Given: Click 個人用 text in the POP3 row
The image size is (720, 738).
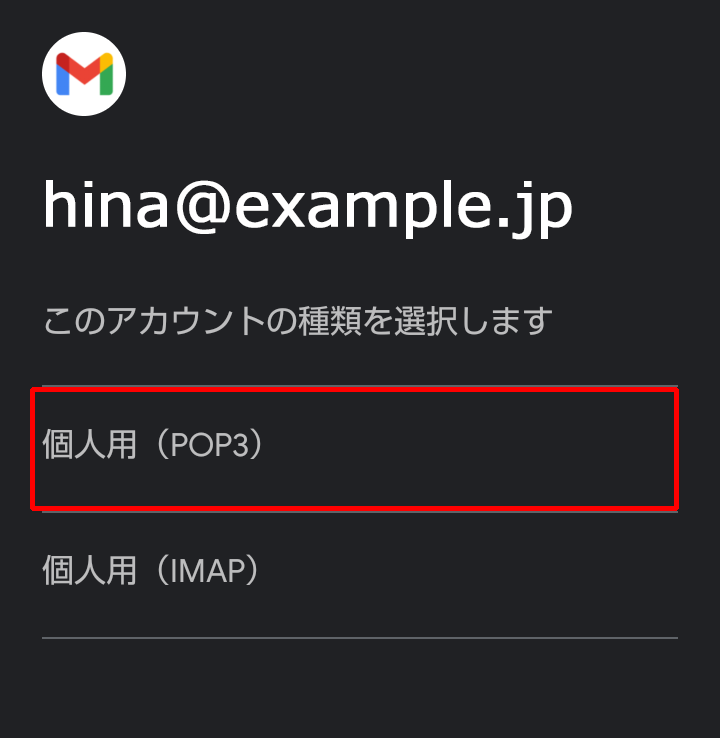Looking at the screenshot, I should point(89,444).
